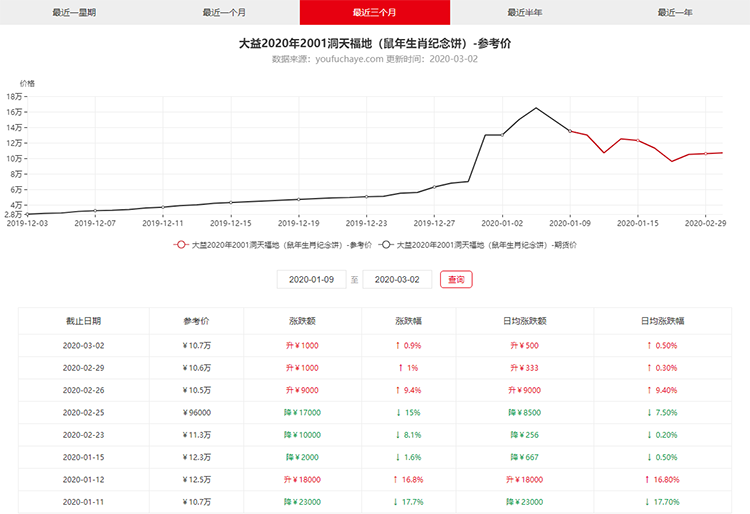The image size is (750, 514).
Task: Click the percentage cell 17.7%
Action: [x=408, y=502]
